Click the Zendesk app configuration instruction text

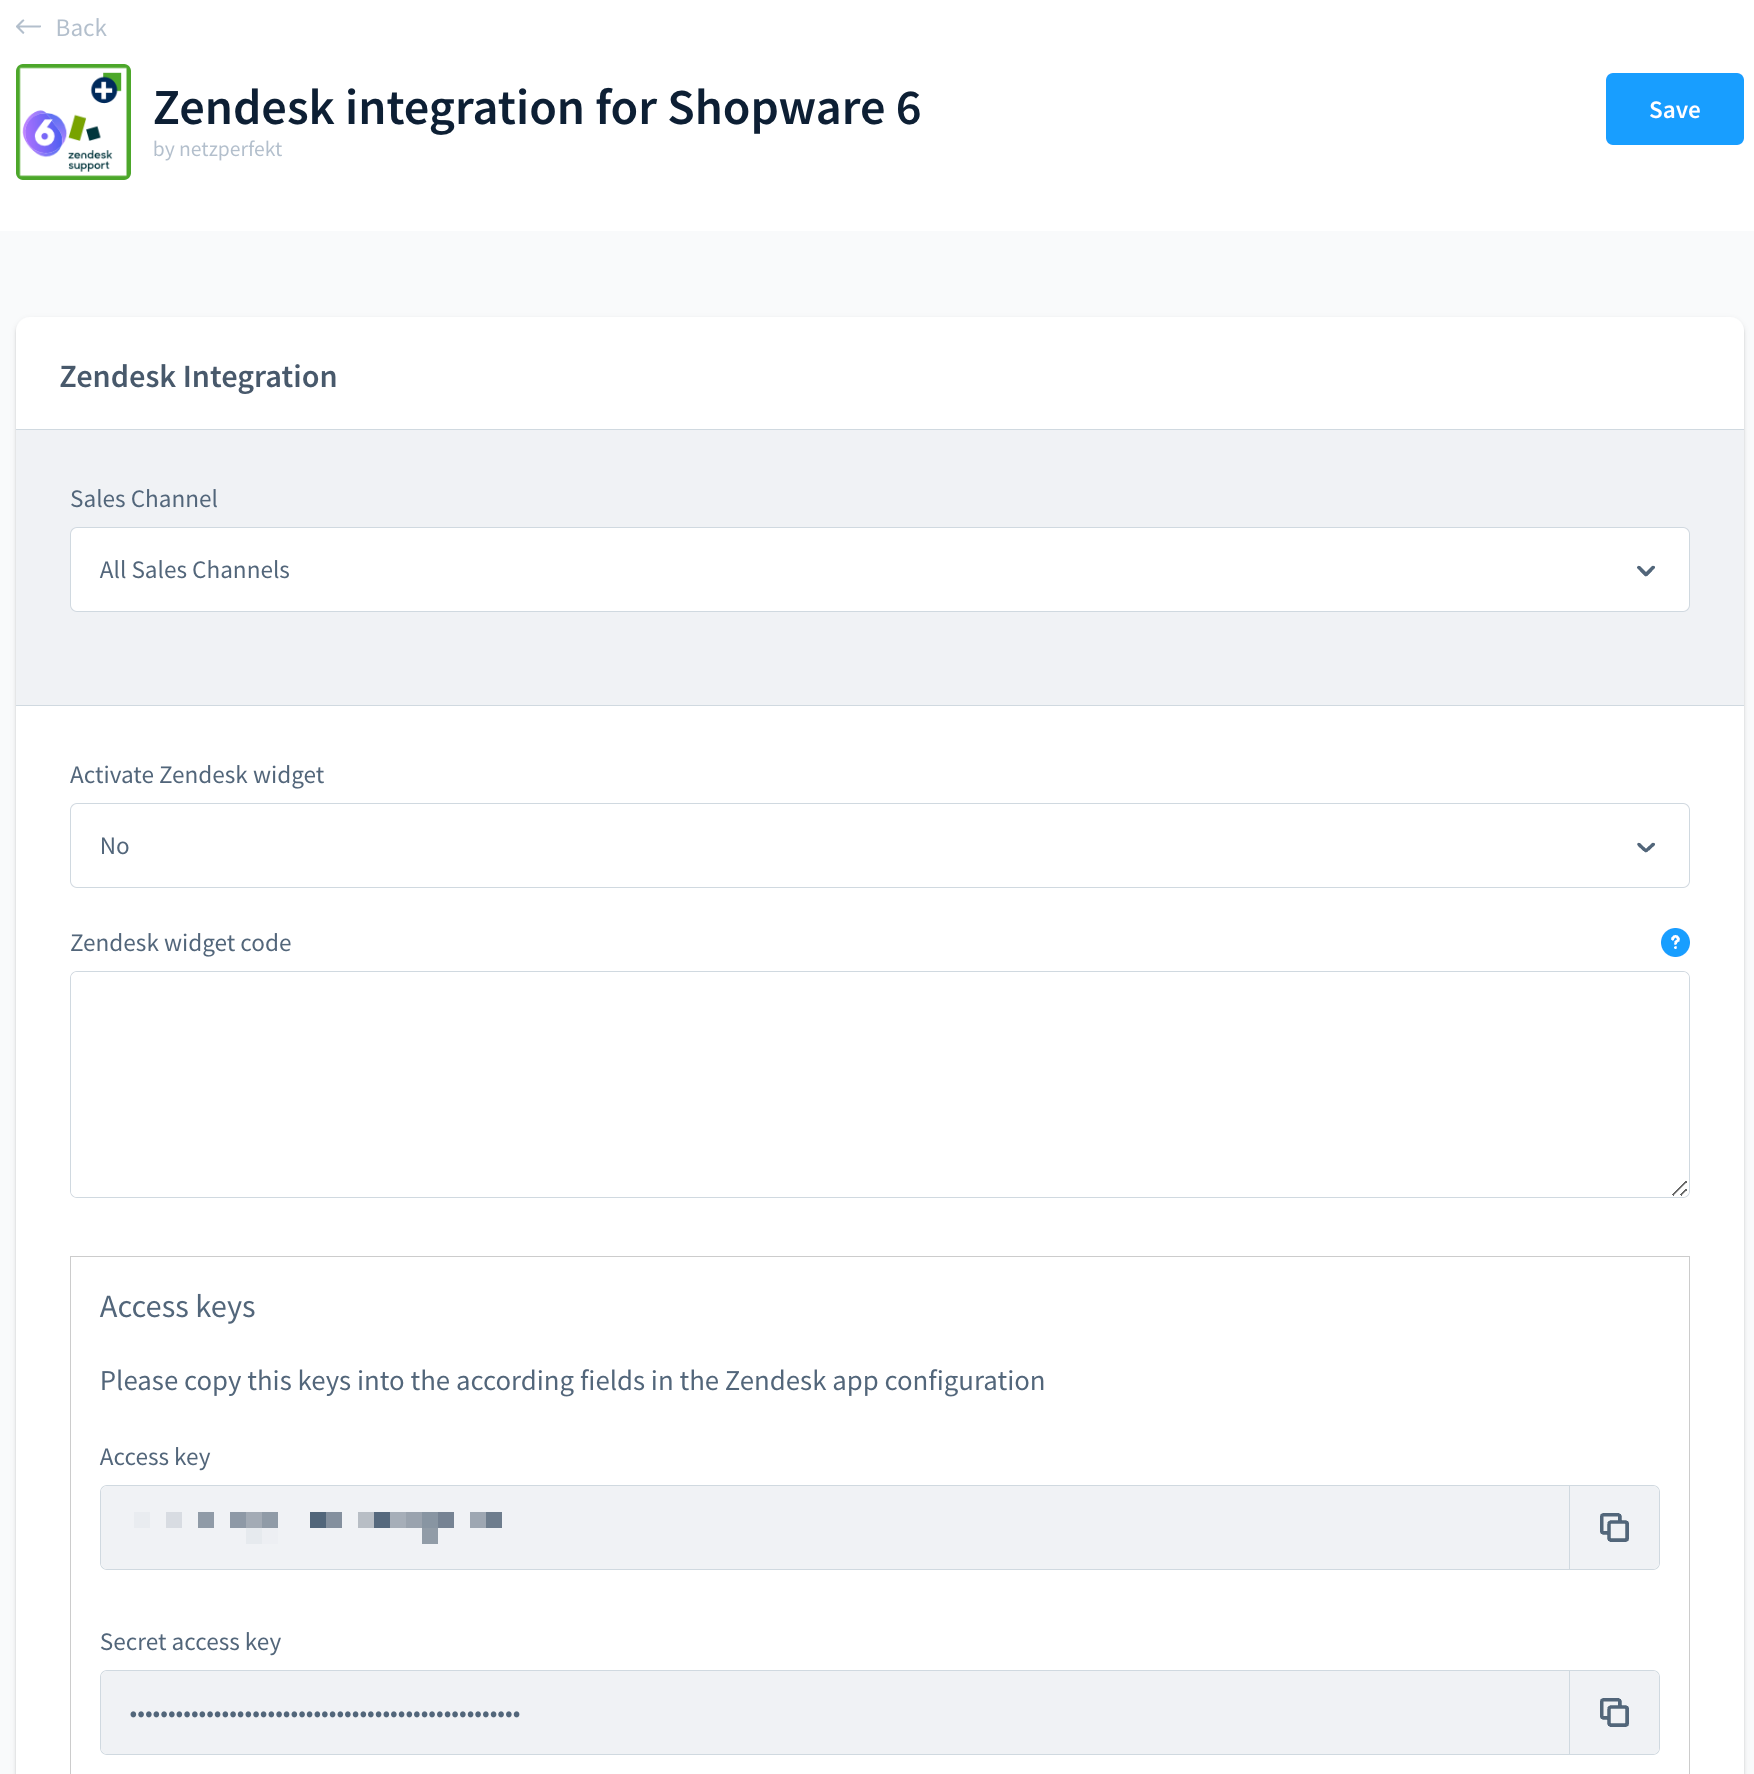(x=572, y=1381)
